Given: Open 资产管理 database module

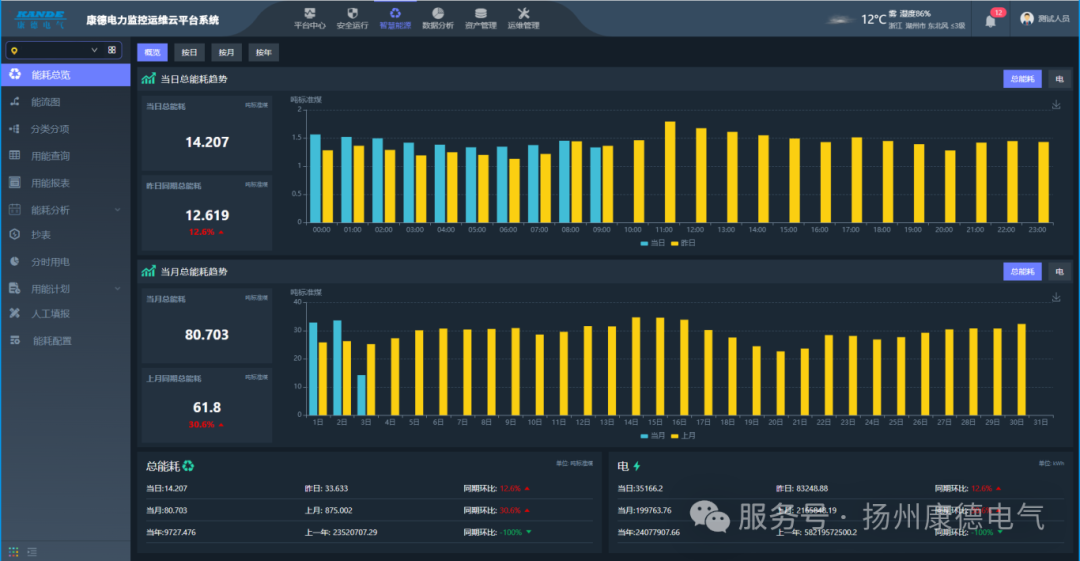Looking at the screenshot, I should point(481,19).
